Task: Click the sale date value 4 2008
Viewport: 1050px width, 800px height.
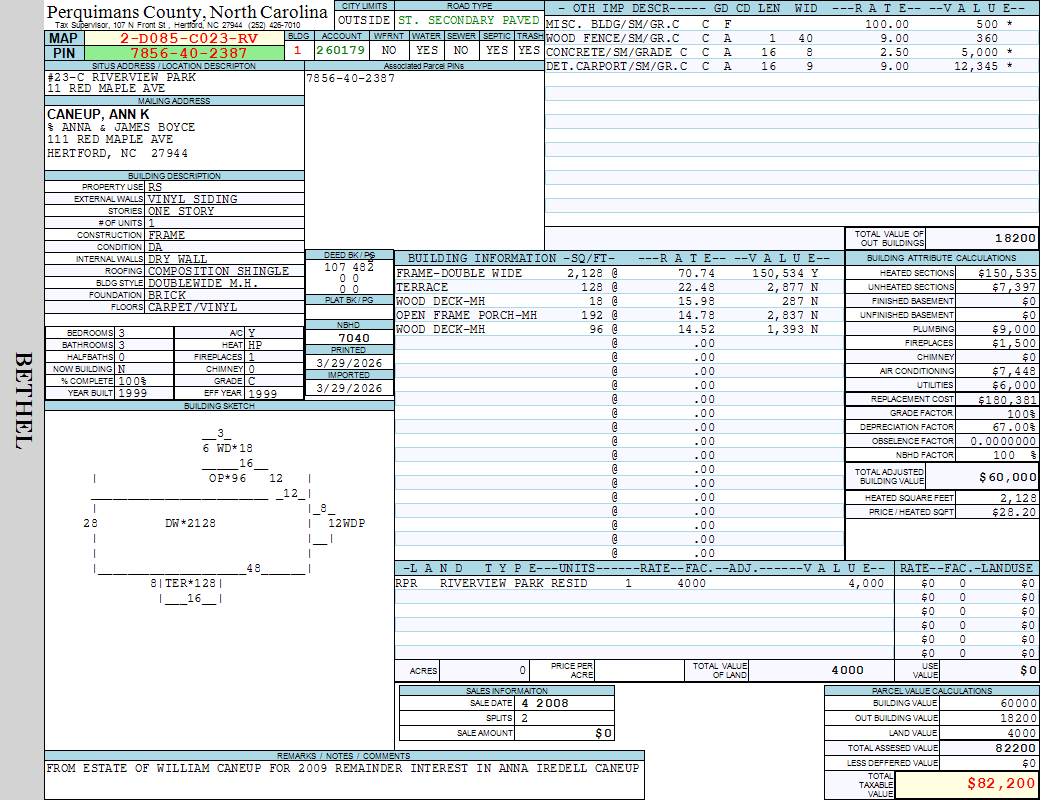Action: (x=545, y=703)
